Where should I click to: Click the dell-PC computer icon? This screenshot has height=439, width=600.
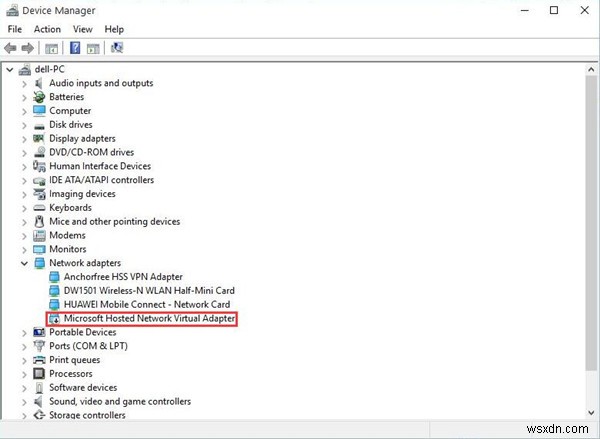(x=25, y=69)
